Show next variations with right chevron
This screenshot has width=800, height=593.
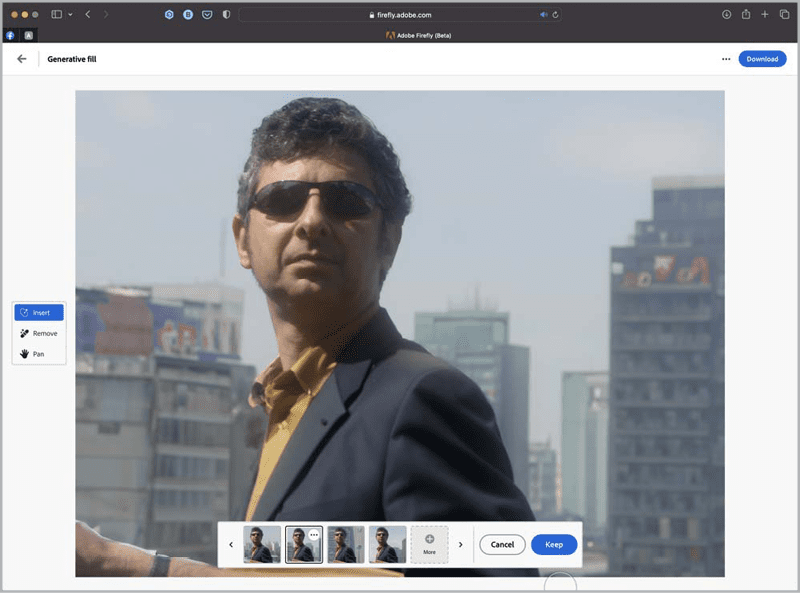(x=460, y=545)
